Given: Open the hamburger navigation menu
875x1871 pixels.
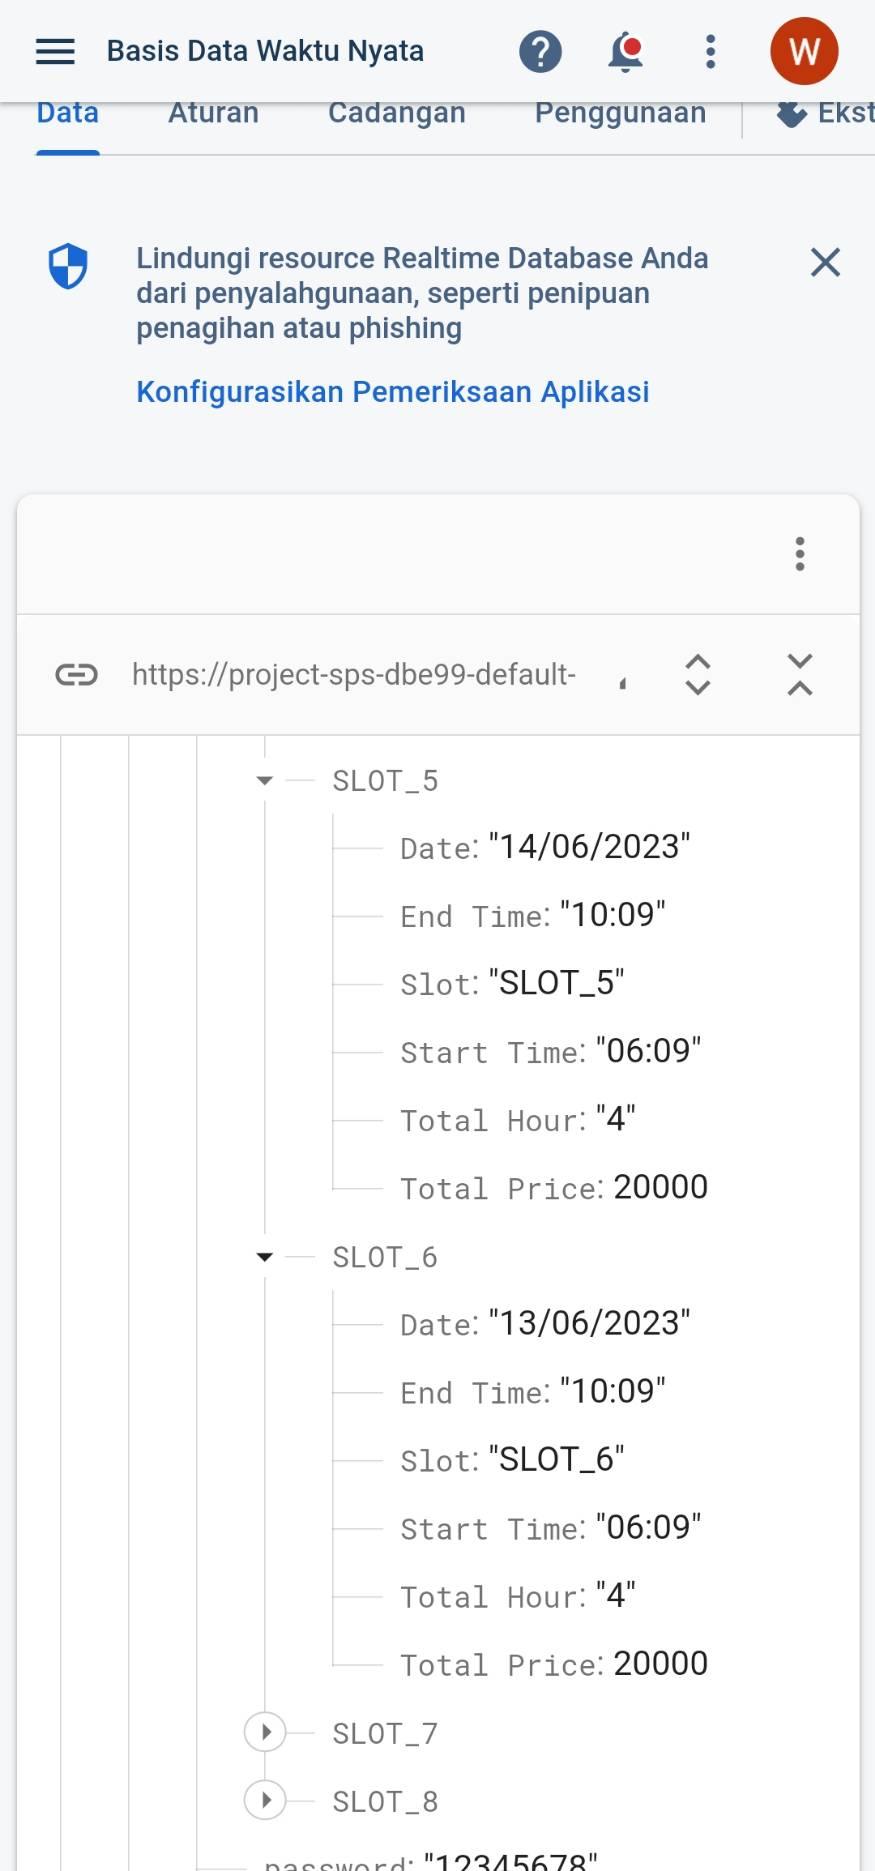Looking at the screenshot, I should 55,51.
